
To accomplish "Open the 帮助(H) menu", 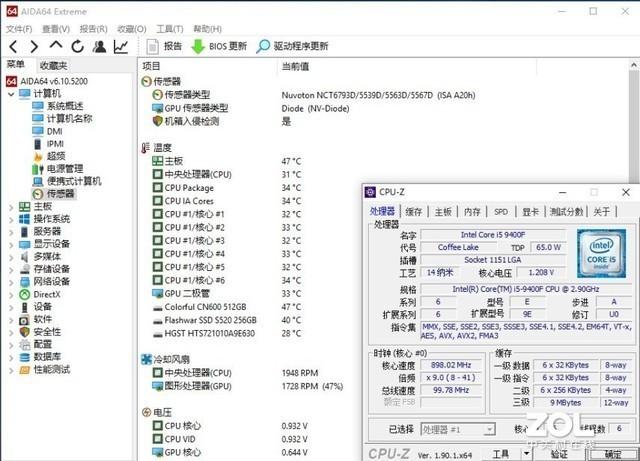I will click(x=207, y=29).
